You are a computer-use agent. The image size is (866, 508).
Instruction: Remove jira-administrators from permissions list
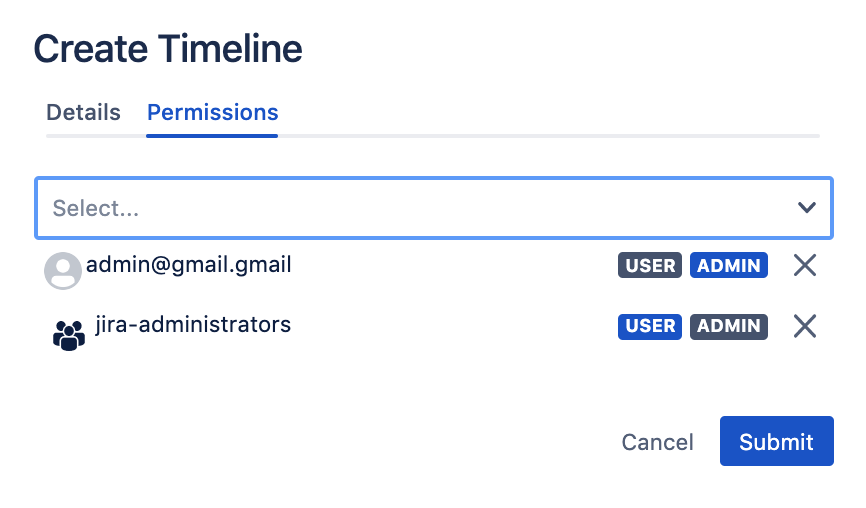805,326
